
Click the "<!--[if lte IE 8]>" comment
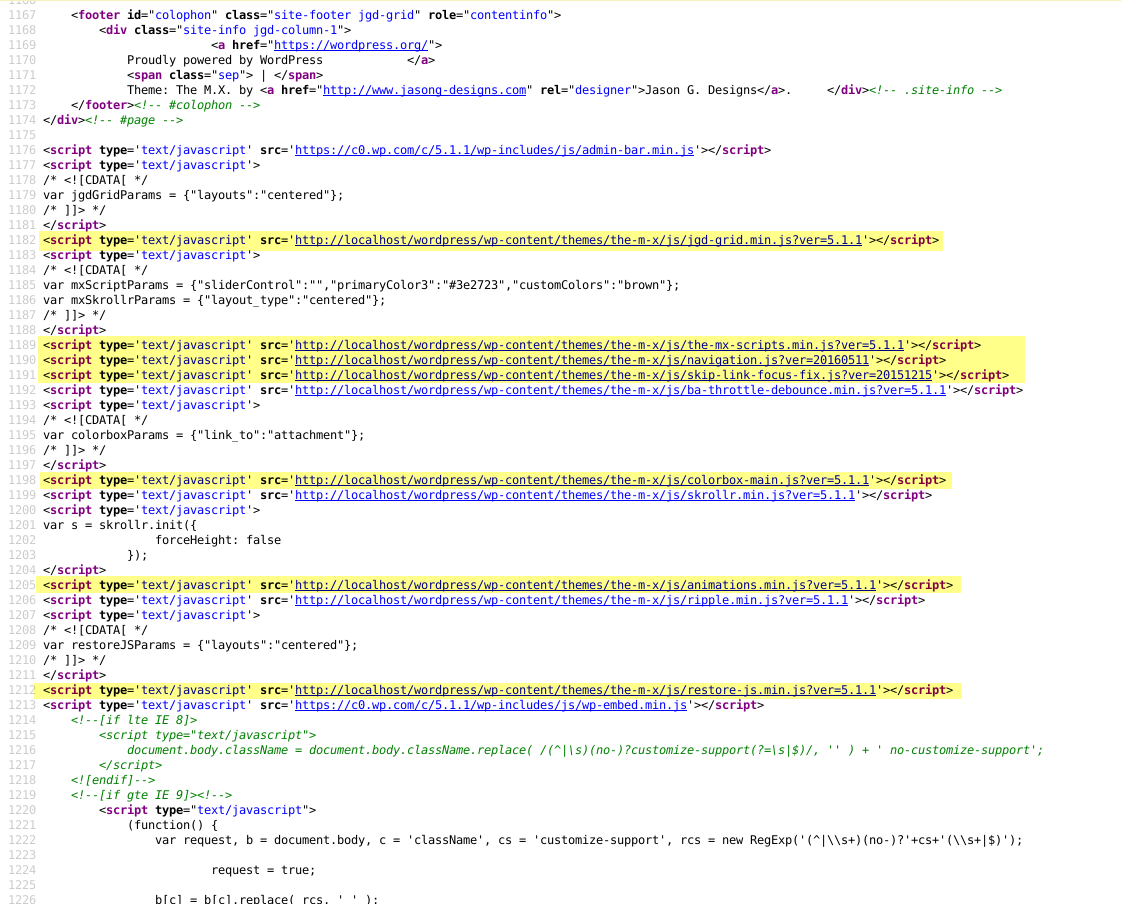tap(134, 721)
